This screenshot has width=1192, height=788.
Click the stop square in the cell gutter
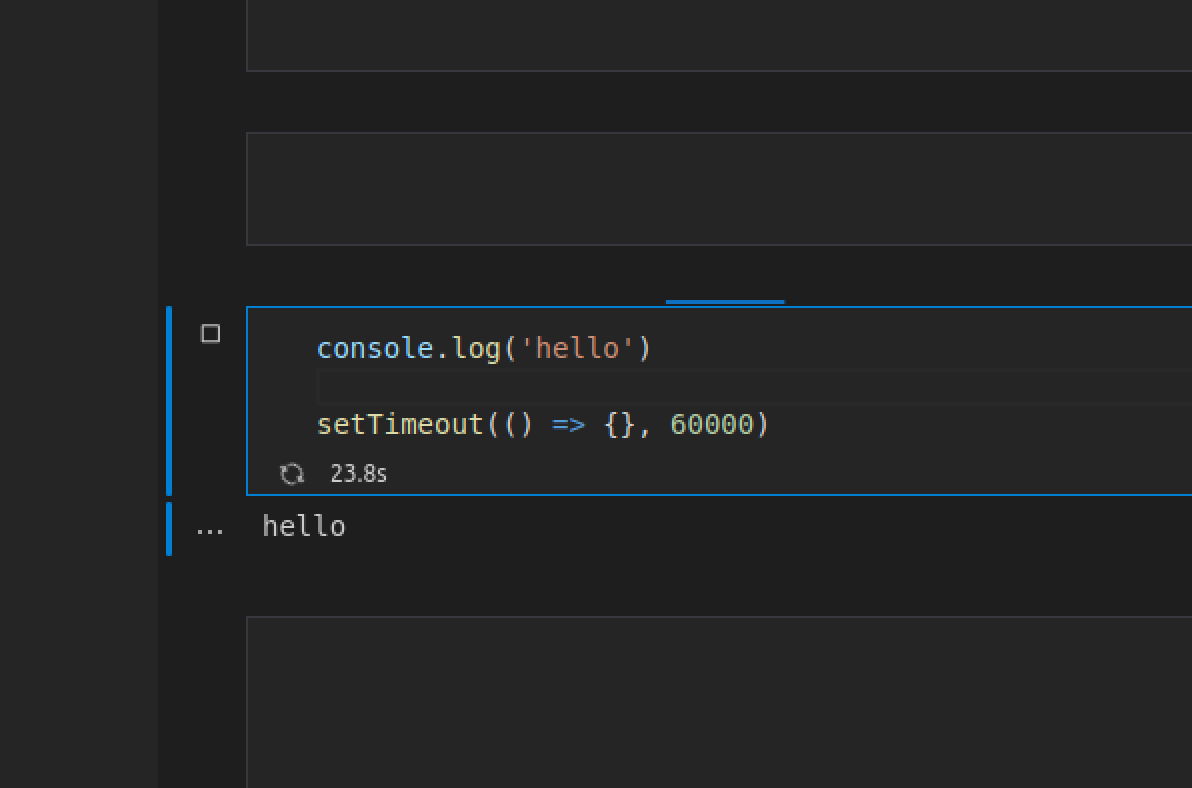pyautogui.click(x=211, y=335)
